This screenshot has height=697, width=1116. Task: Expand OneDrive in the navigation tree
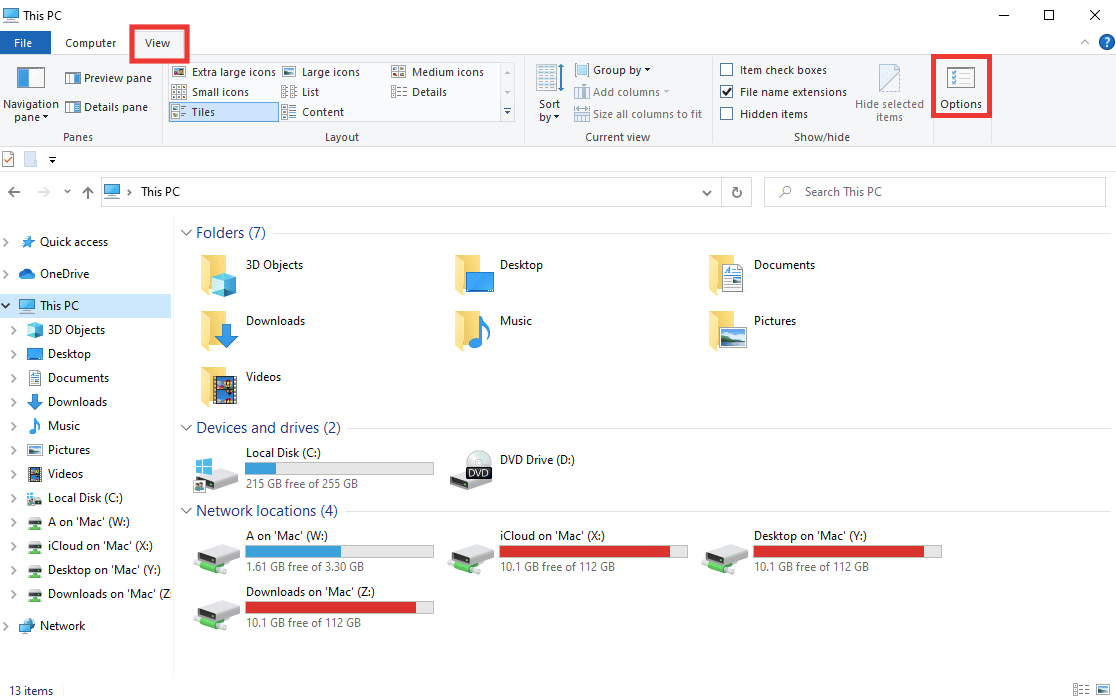[6, 274]
